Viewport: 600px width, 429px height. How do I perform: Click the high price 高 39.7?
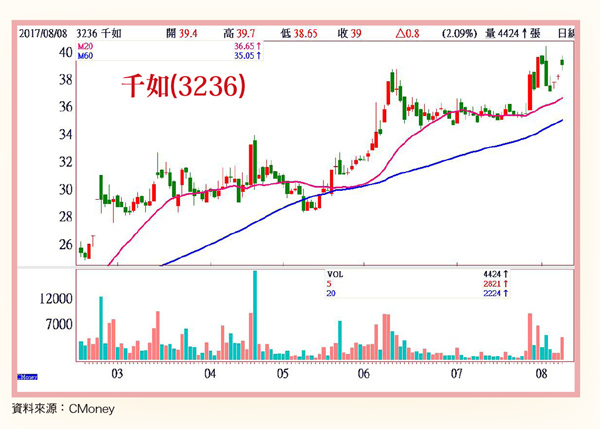[239, 34]
